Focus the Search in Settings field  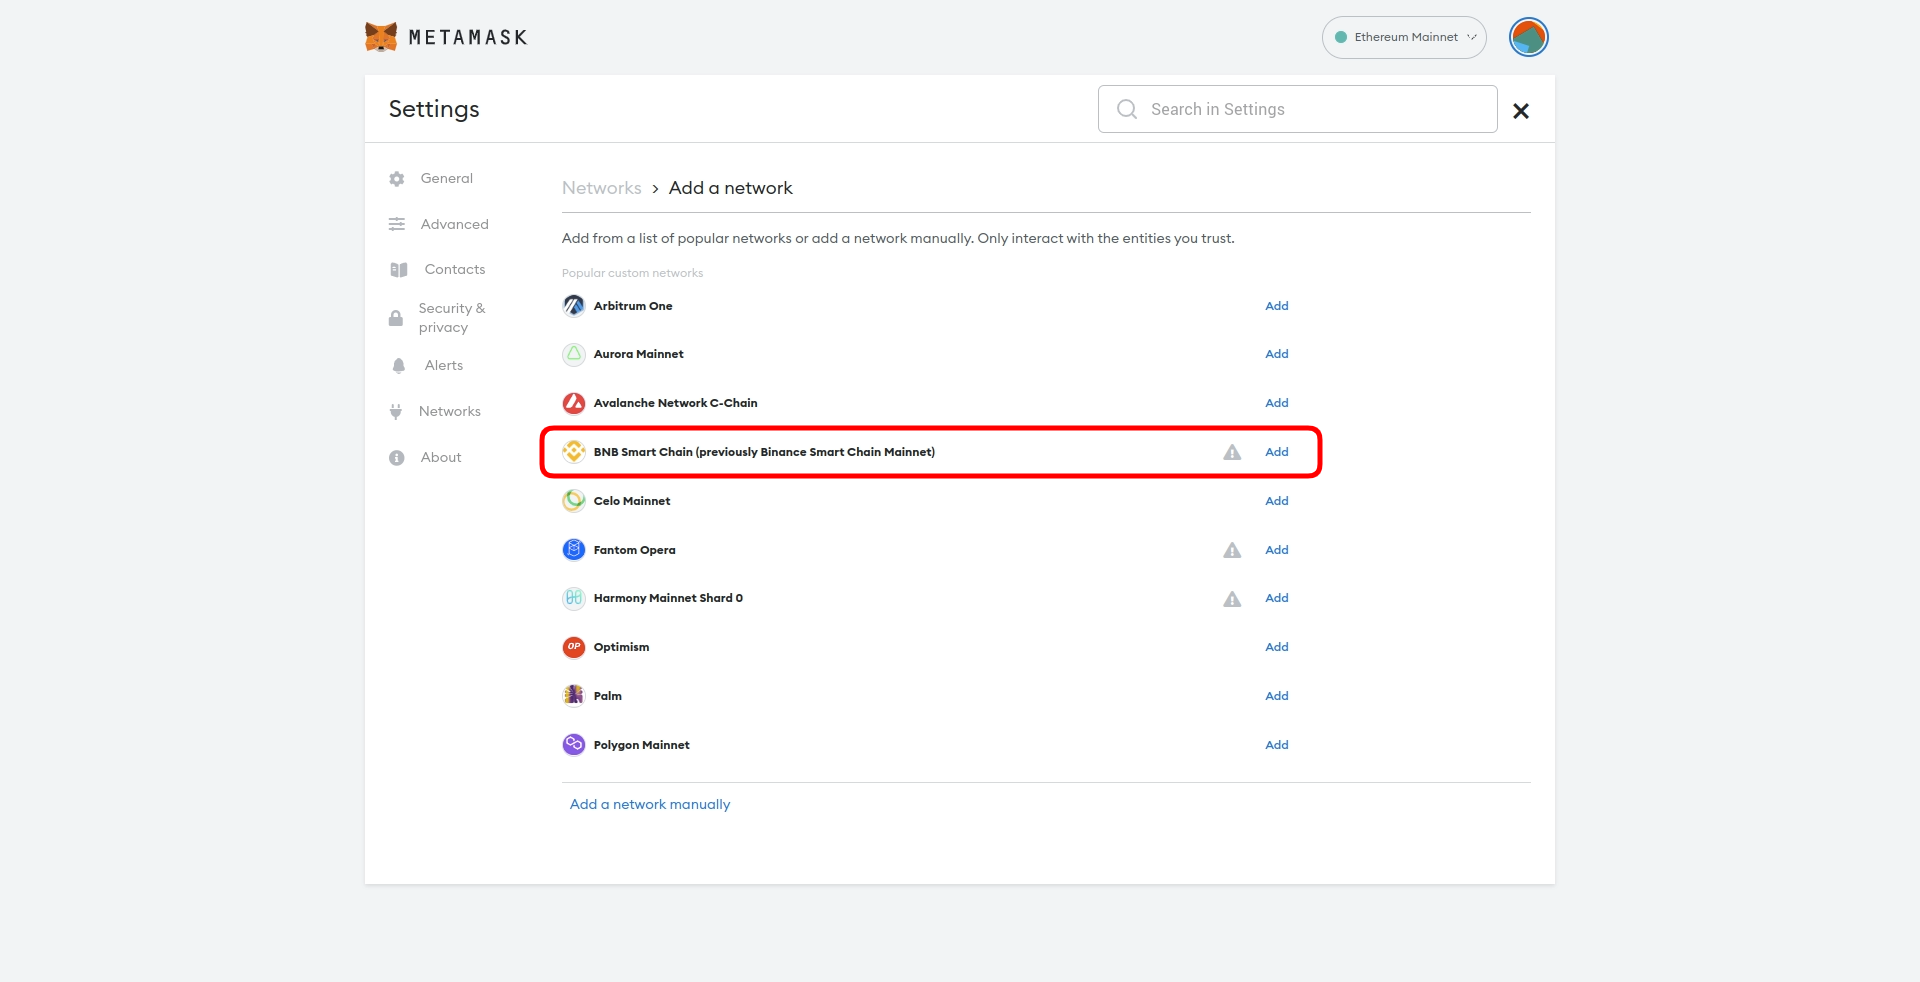point(1297,109)
